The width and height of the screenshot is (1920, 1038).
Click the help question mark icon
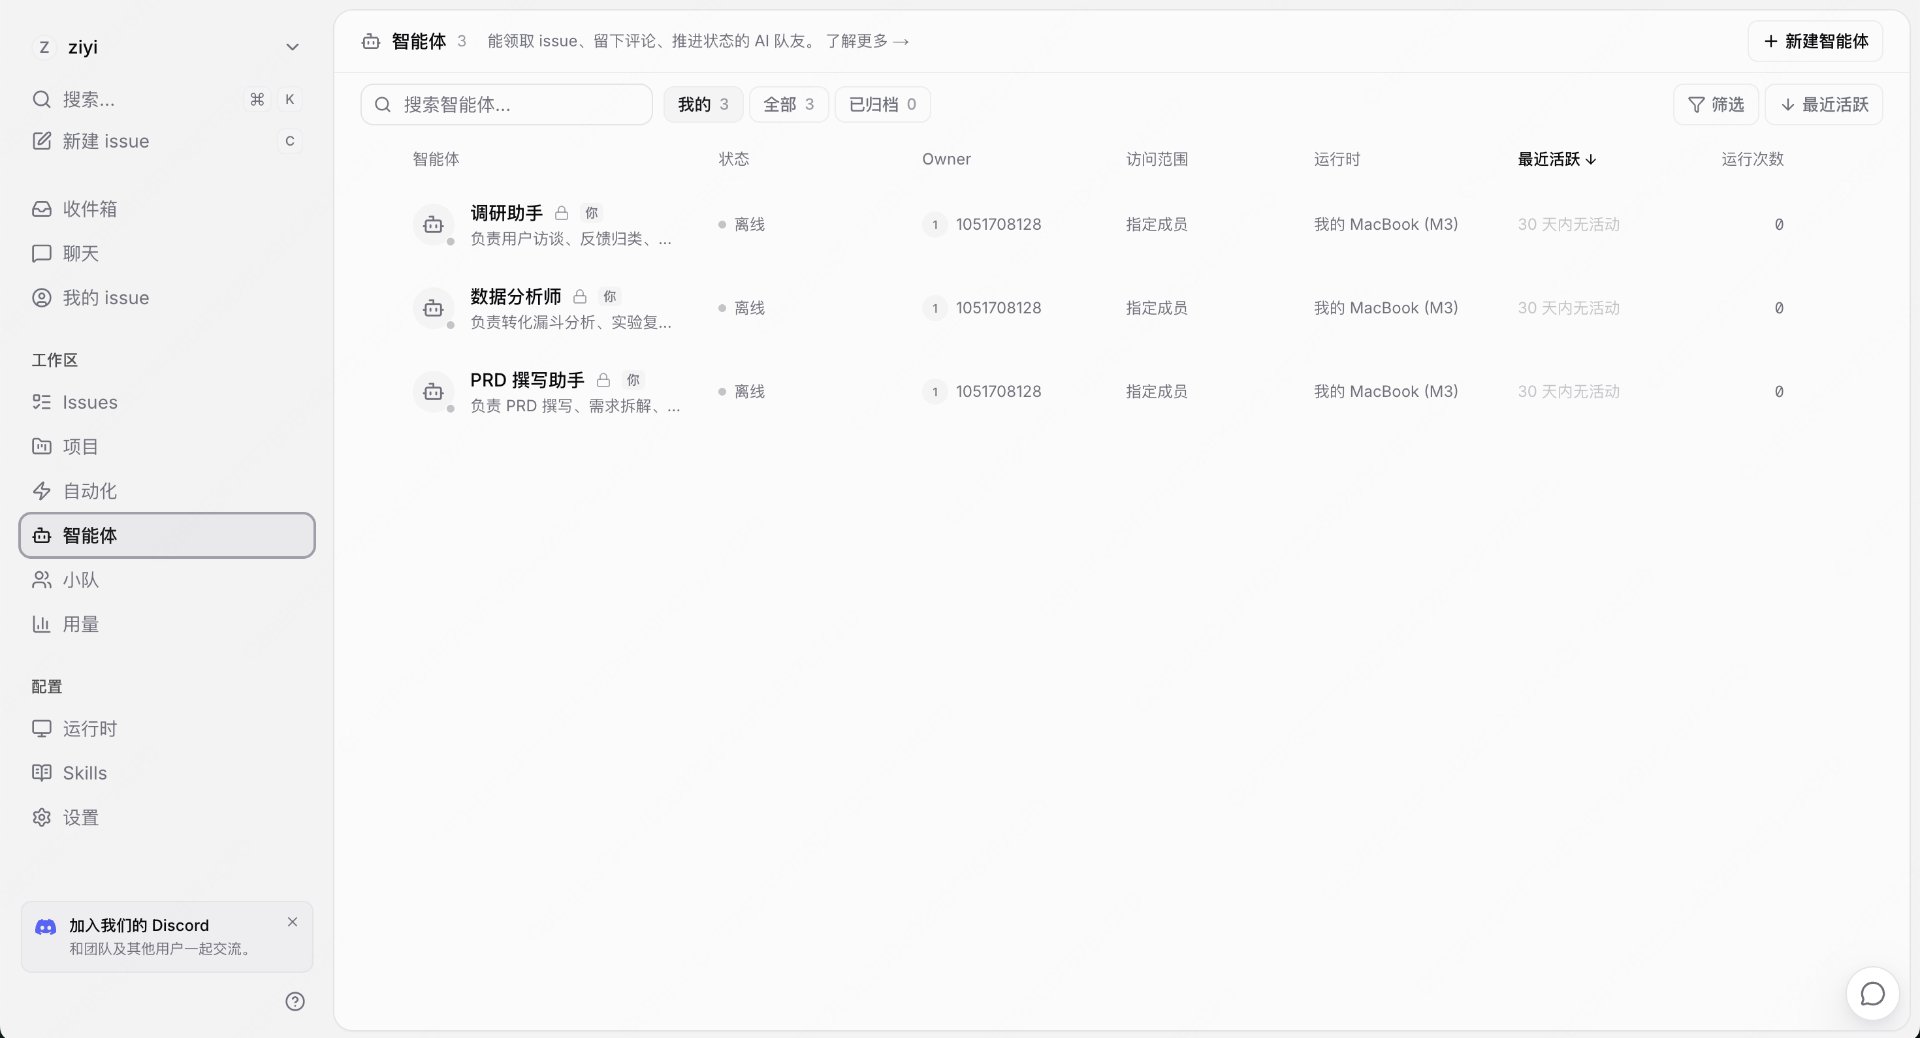click(x=295, y=1001)
